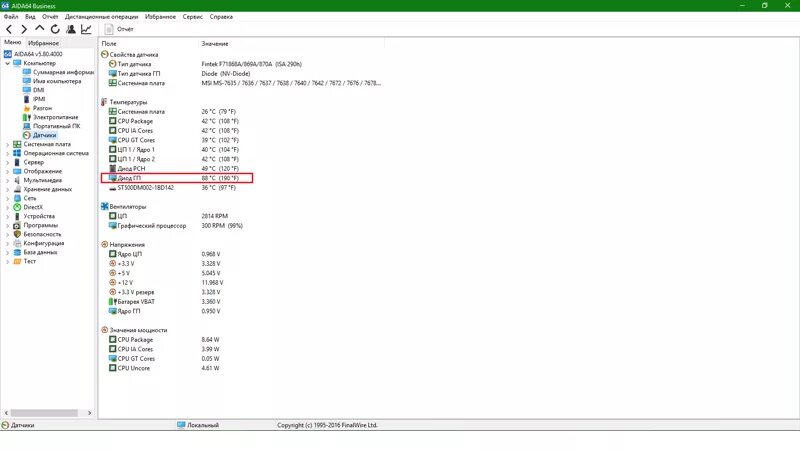The height and width of the screenshot is (450, 800).
Task: Select the ЦП 1 / Ядро 1 row
Action: 173,149
